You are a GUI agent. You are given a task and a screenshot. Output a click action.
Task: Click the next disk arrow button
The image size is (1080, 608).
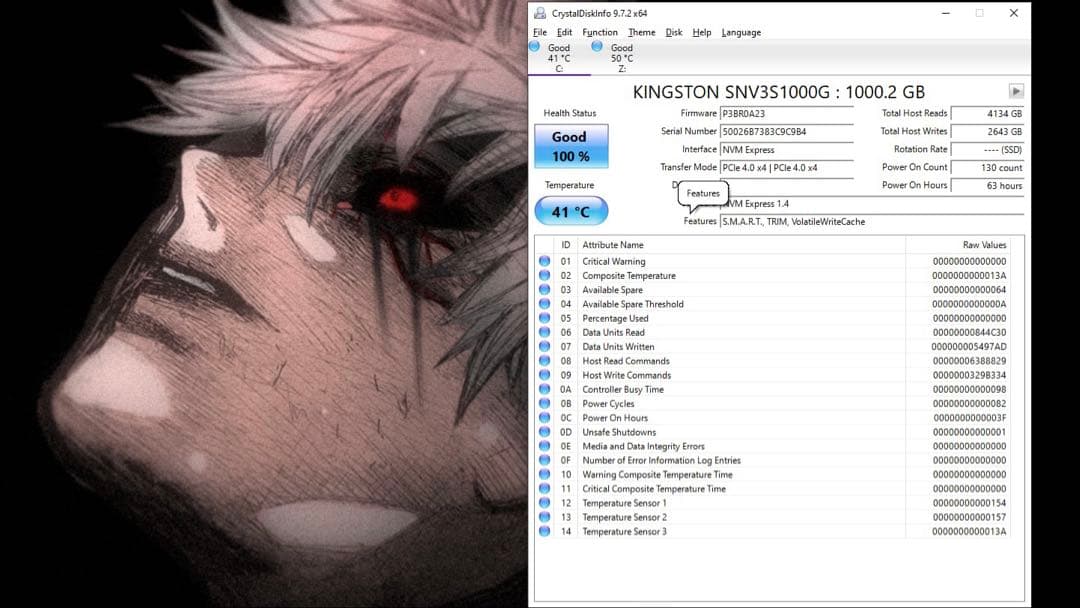point(1016,91)
